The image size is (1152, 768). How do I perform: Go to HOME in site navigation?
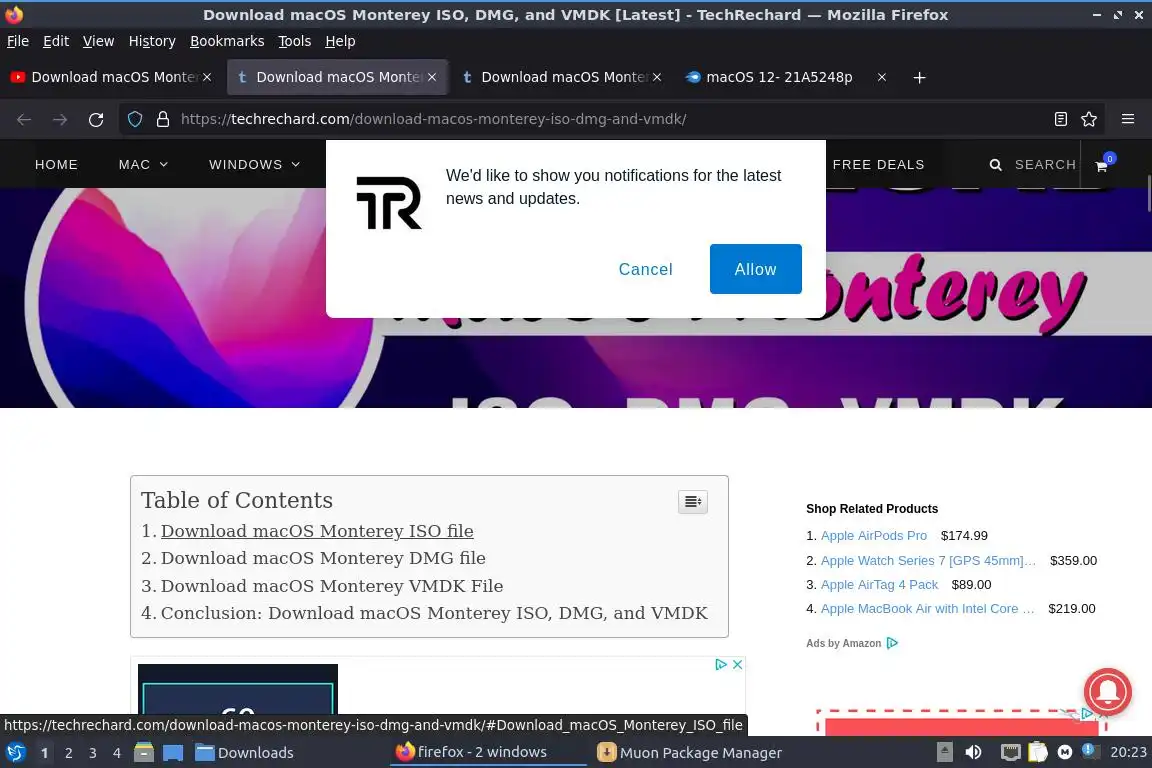[x=57, y=165]
